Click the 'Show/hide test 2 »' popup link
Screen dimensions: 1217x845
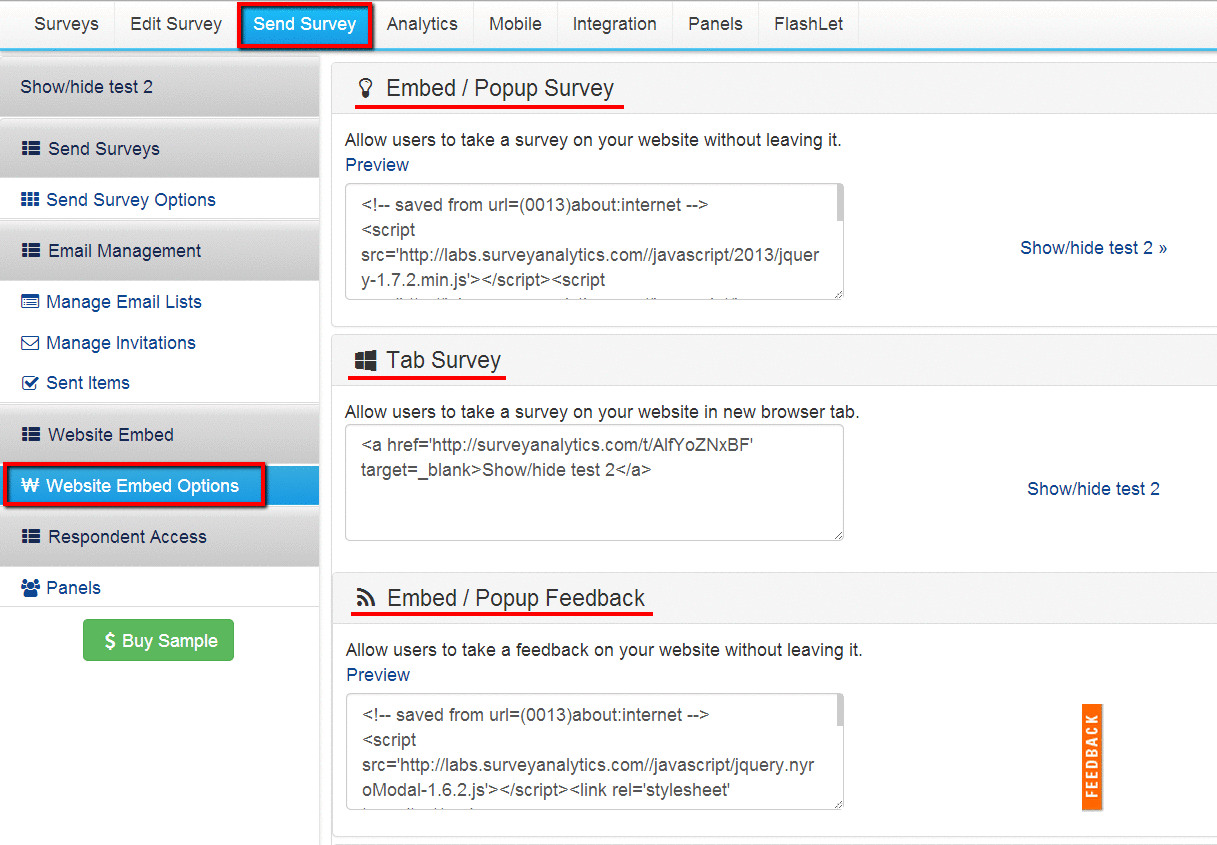[x=1094, y=248]
